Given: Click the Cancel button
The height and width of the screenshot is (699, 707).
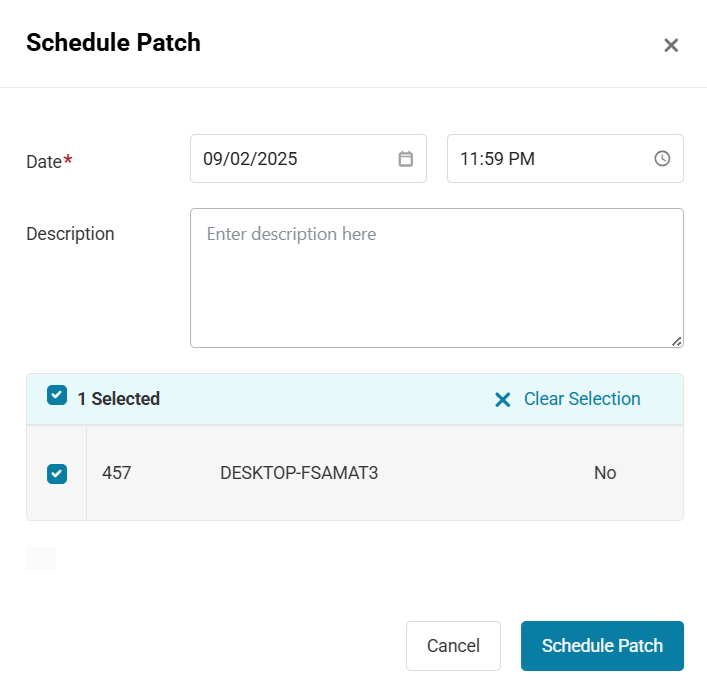Looking at the screenshot, I should (453, 646).
